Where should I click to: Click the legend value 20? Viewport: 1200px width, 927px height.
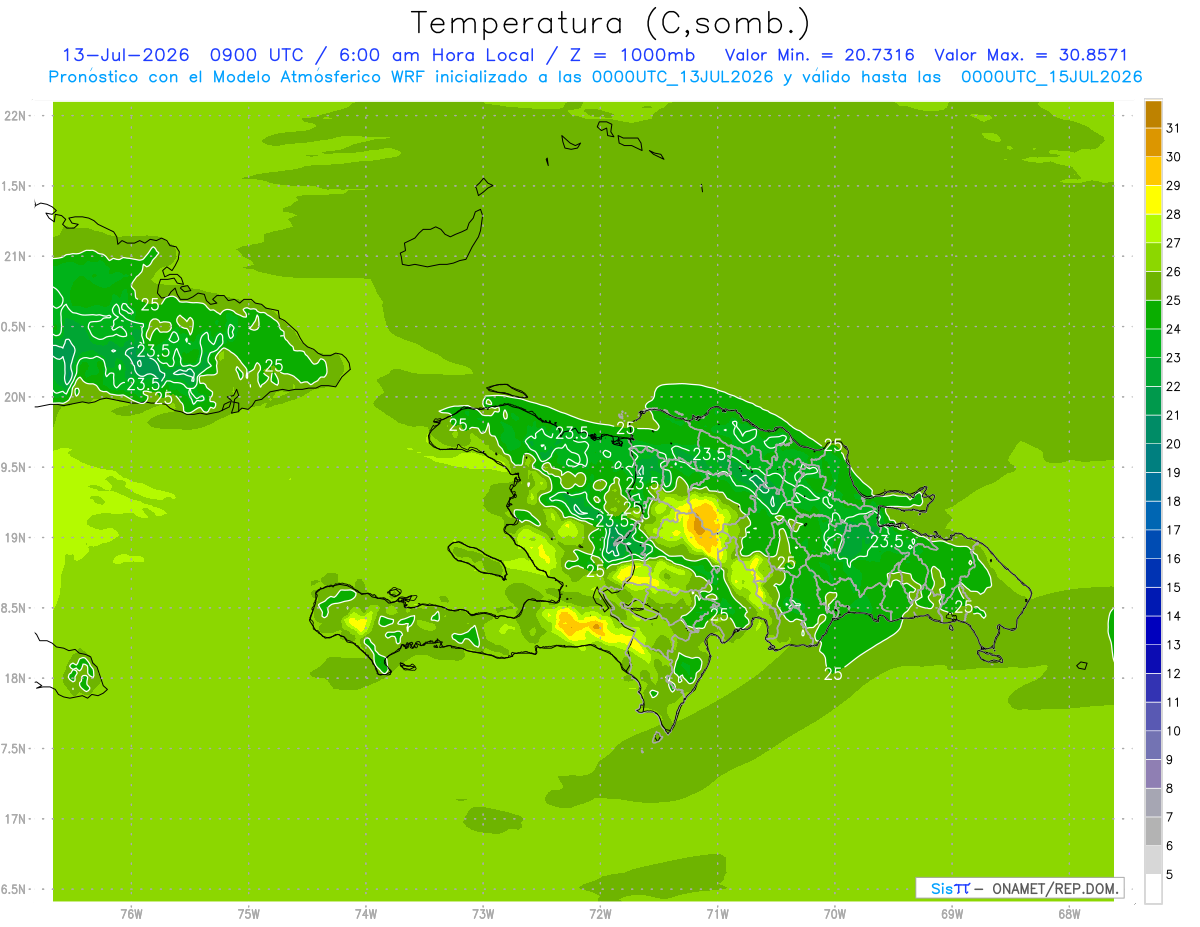click(1173, 444)
